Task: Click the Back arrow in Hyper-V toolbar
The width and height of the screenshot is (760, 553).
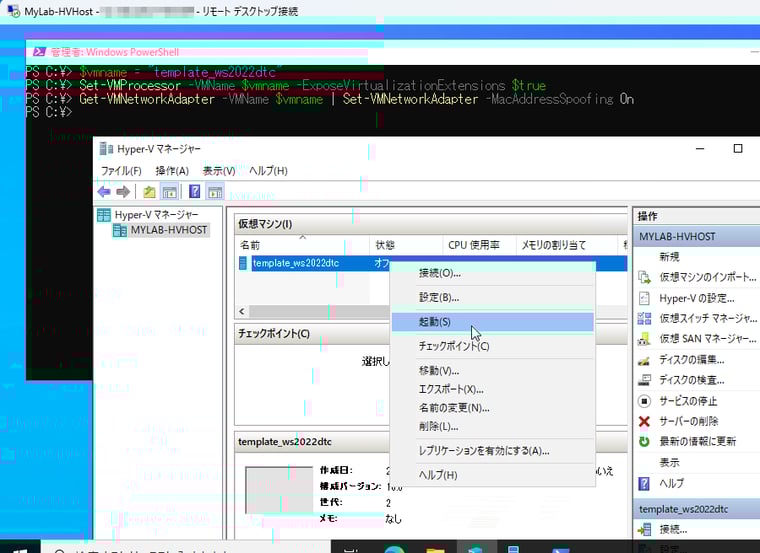Action: click(104, 192)
